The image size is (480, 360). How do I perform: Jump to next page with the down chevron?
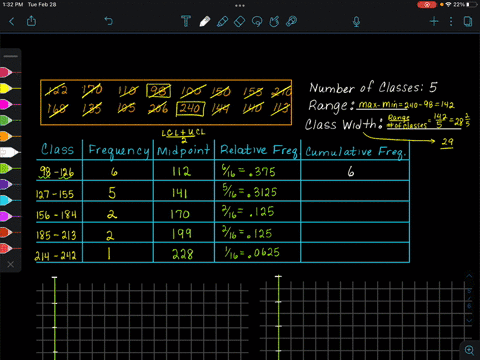pos(469,321)
